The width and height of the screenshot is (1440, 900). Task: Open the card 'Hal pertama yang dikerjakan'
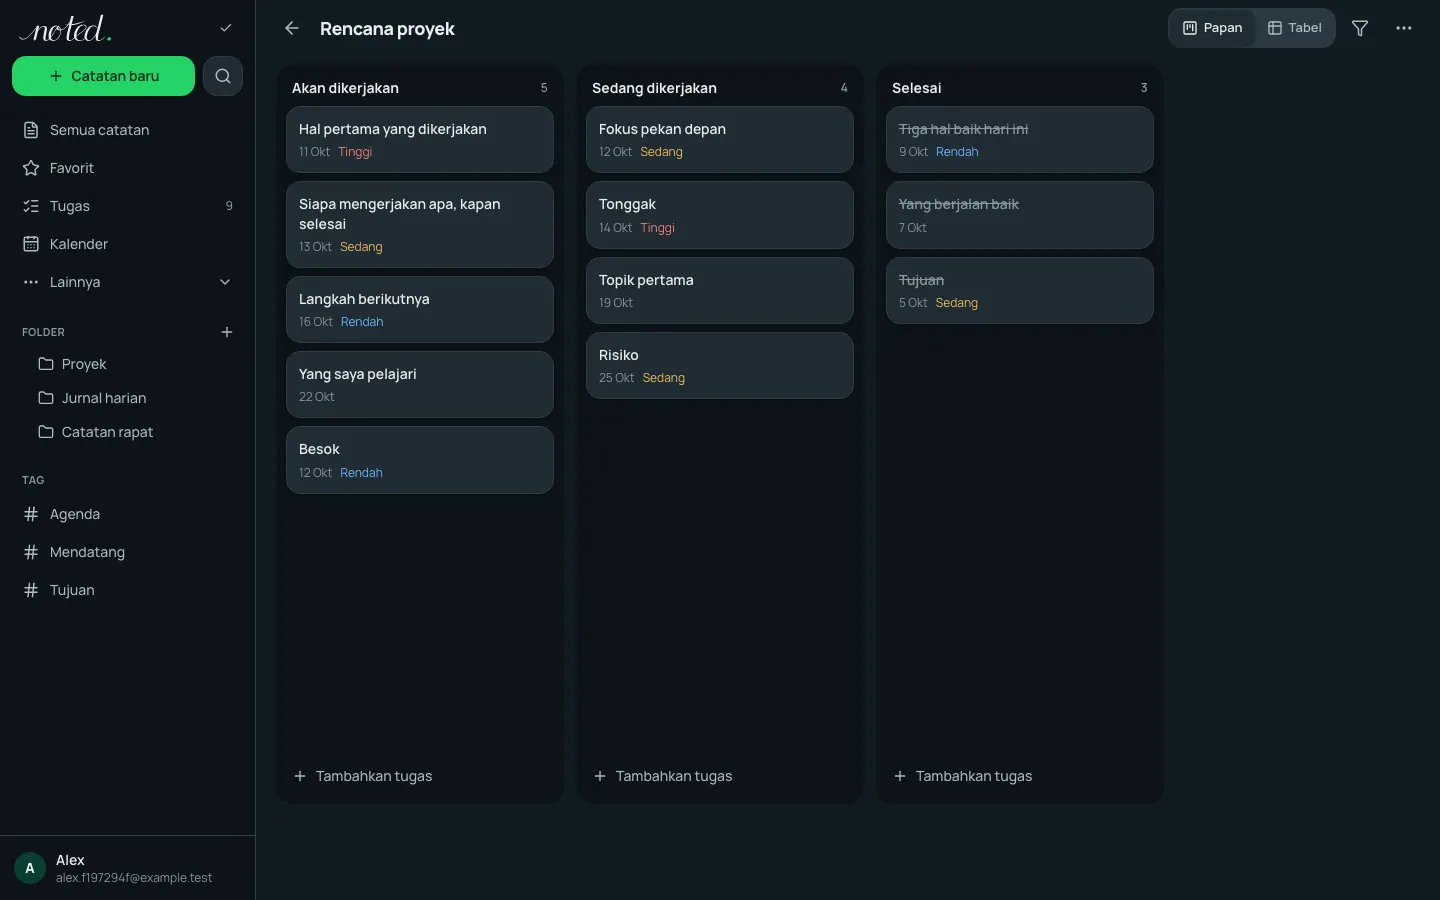[420, 140]
